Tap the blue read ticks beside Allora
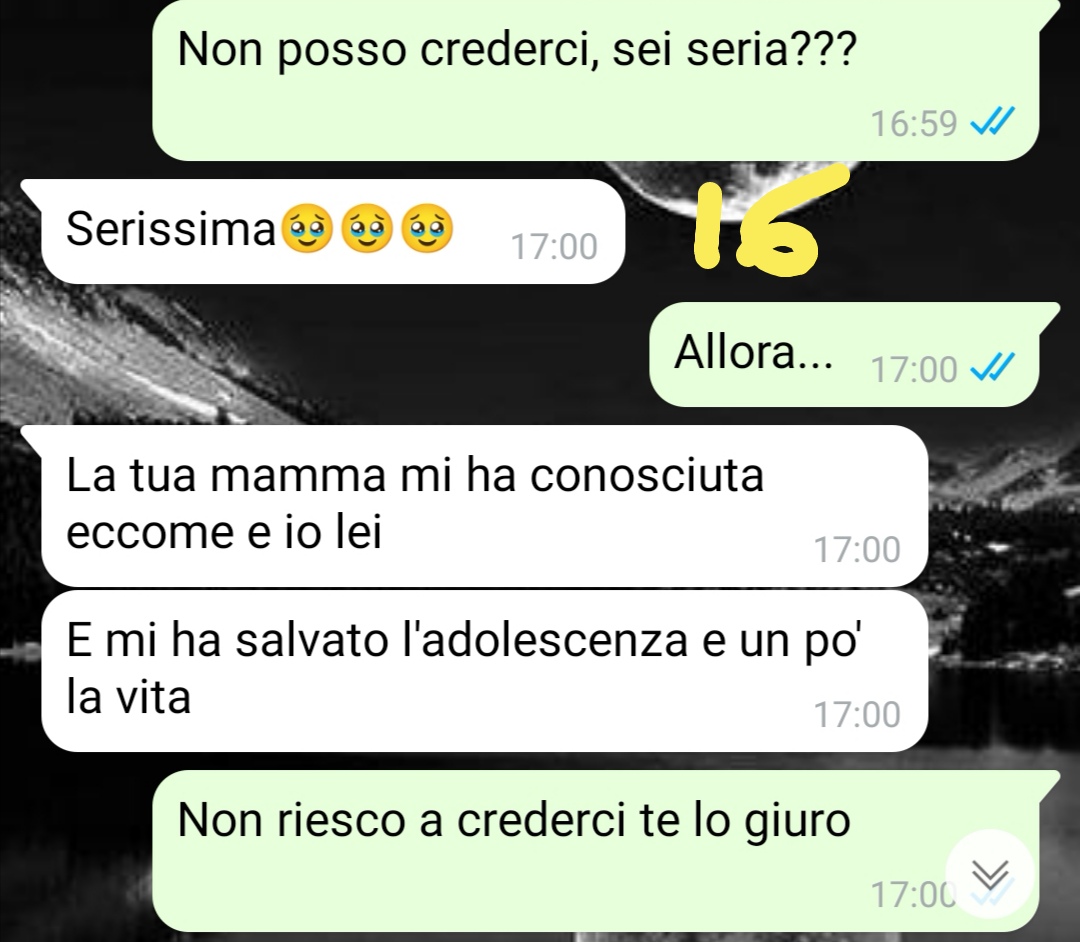Viewport: 1080px width, 942px height. point(992,368)
